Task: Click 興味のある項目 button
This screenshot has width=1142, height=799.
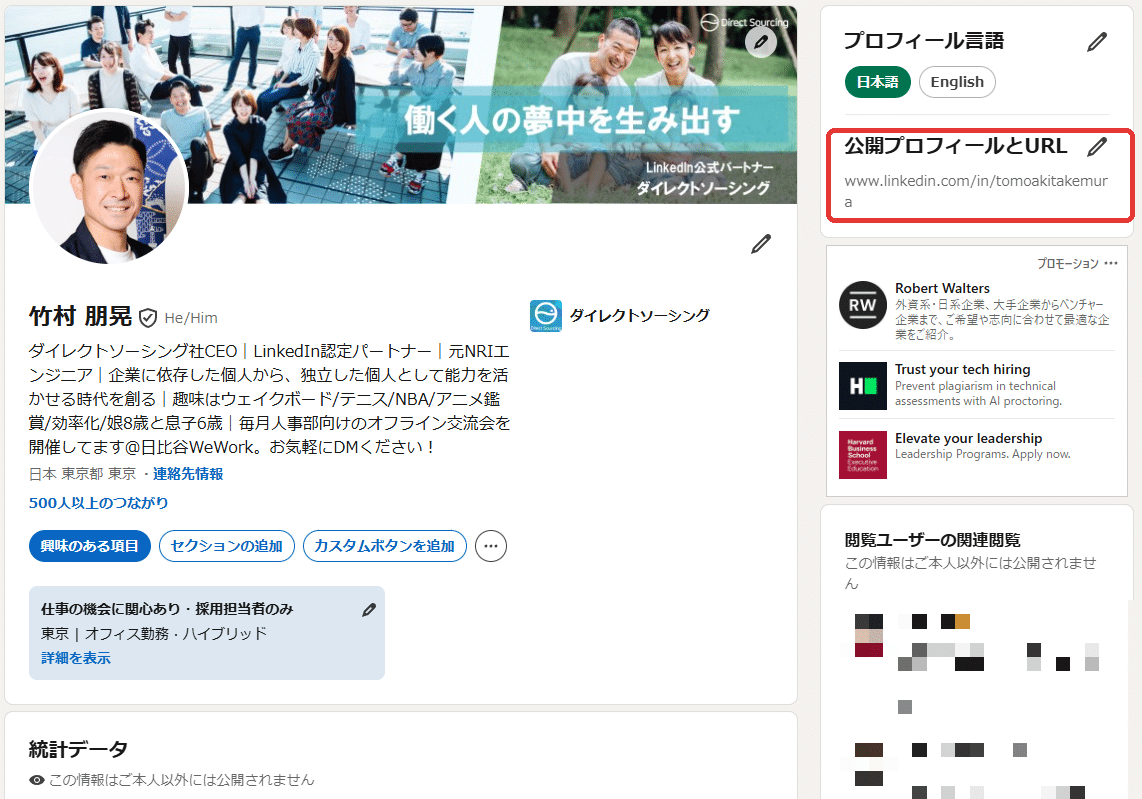Action: (90, 546)
